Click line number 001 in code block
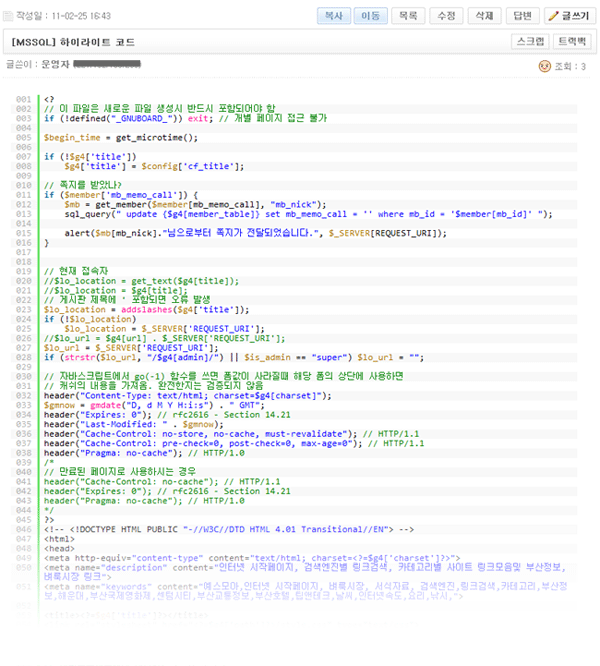This screenshot has width=600, height=666. click(24, 99)
